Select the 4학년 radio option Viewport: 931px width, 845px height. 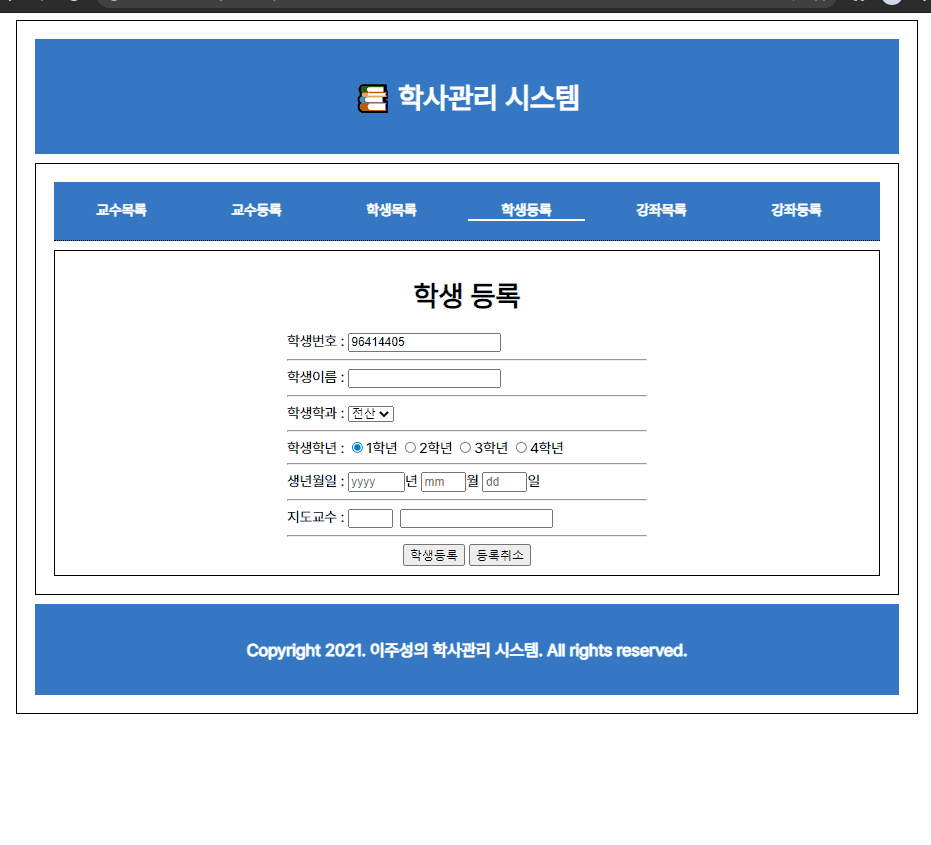pos(521,448)
